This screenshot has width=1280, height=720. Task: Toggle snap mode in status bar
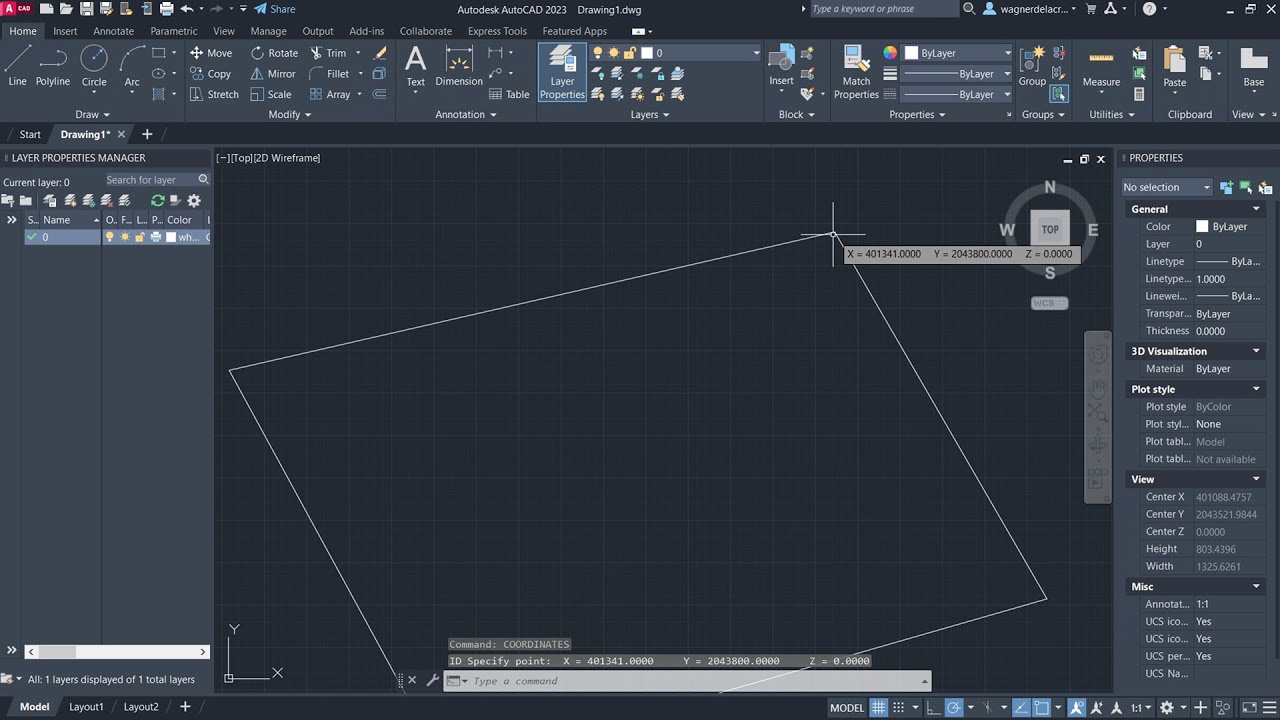899,707
